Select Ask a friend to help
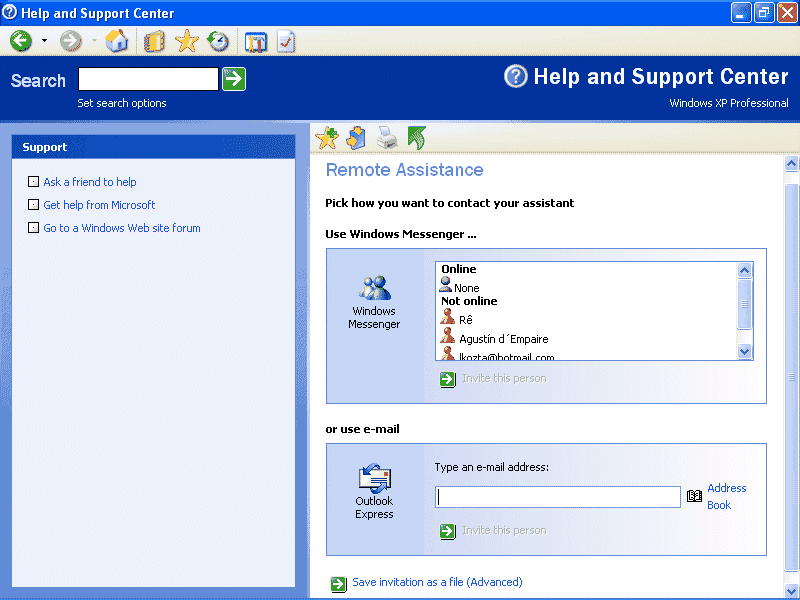800x600 pixels. (89, 182)
